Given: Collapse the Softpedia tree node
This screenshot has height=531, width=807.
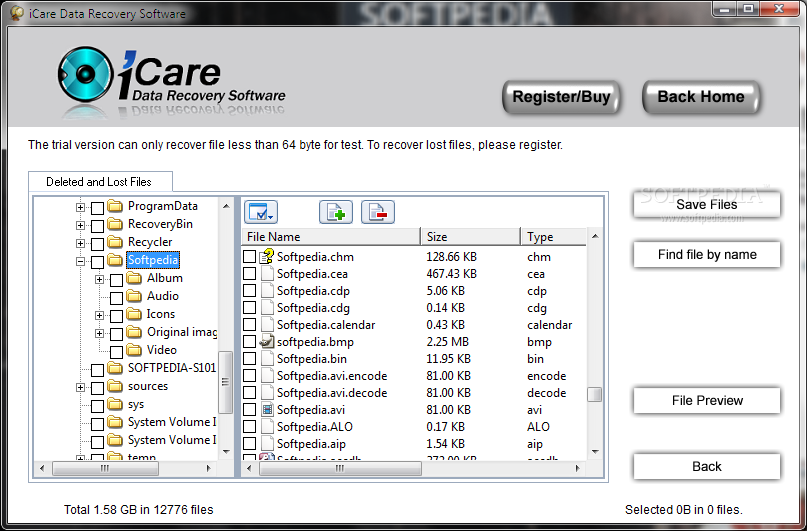Looking at the screenshot, I should [x=80, y=261].
